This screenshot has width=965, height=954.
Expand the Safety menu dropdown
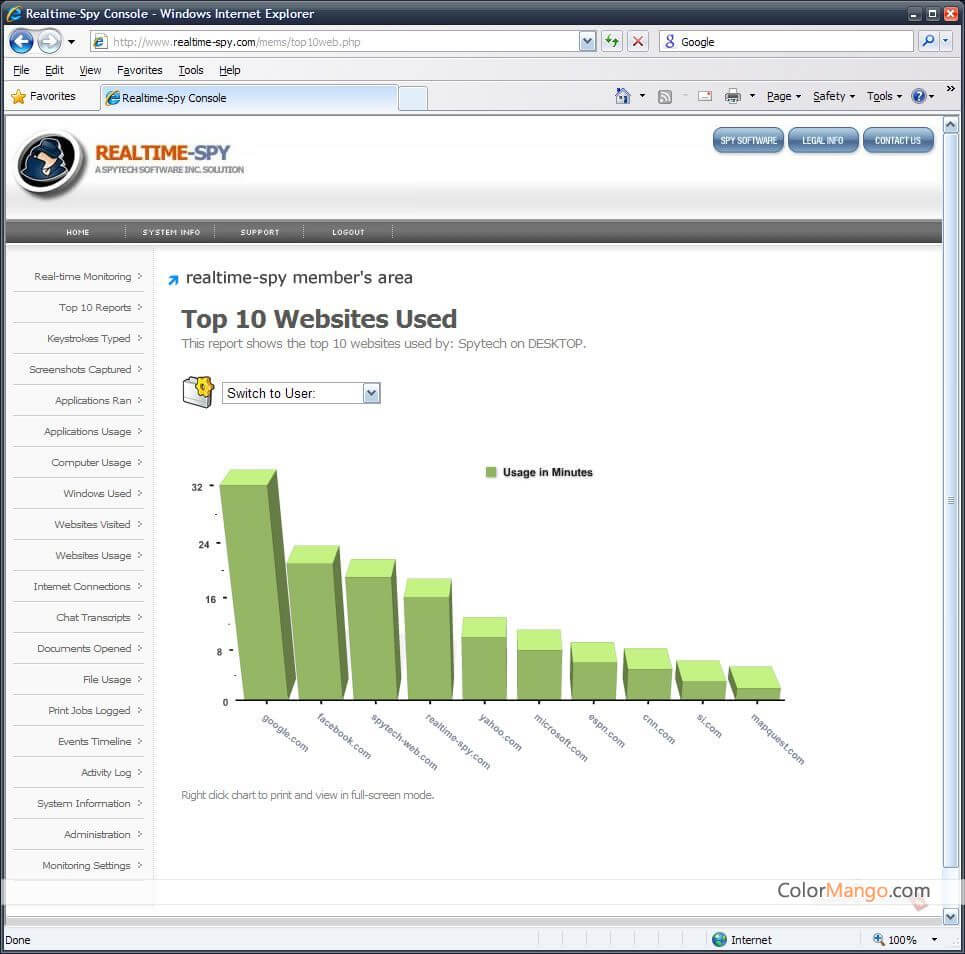(834, 96)
